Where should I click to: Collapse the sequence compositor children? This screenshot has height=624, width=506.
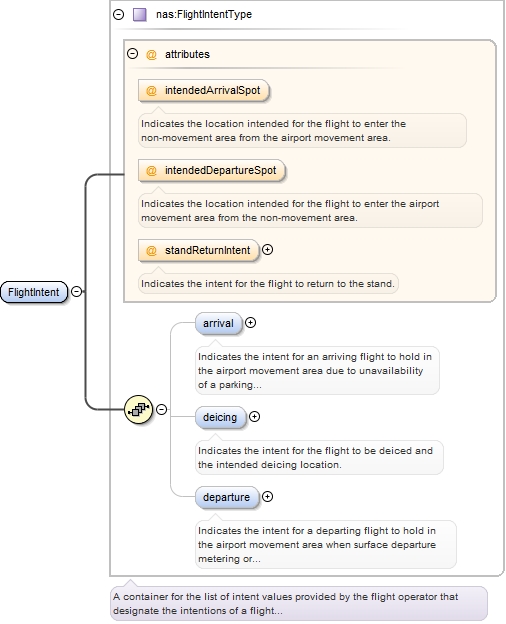(161, 409)
